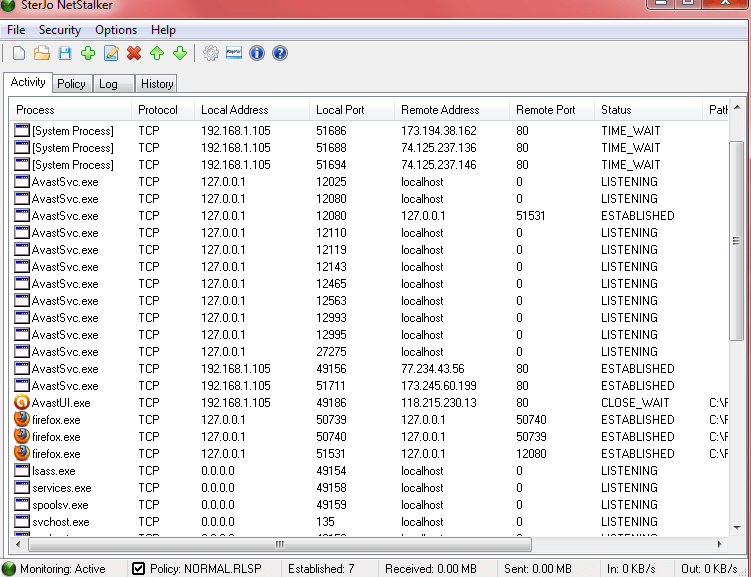Viewport: 751px width, 577px height.
Task: Click the blue question mark help icon
Action: [280, 53]
